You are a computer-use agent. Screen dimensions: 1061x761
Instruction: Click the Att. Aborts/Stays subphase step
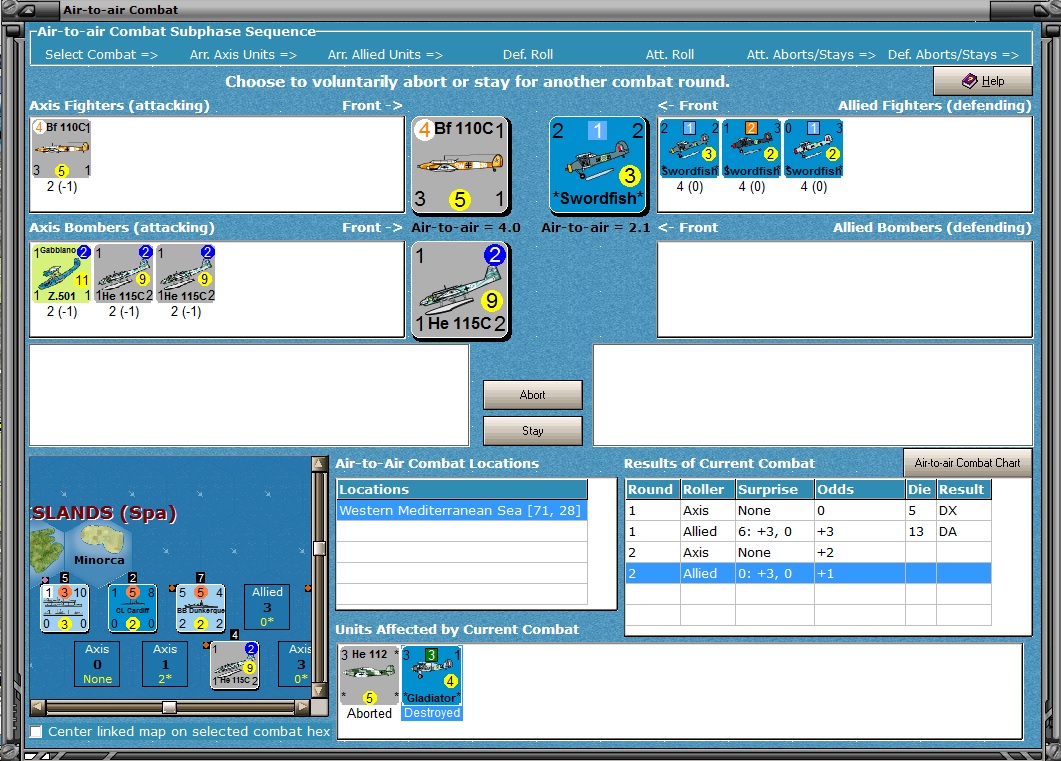(x=811, y=55)
